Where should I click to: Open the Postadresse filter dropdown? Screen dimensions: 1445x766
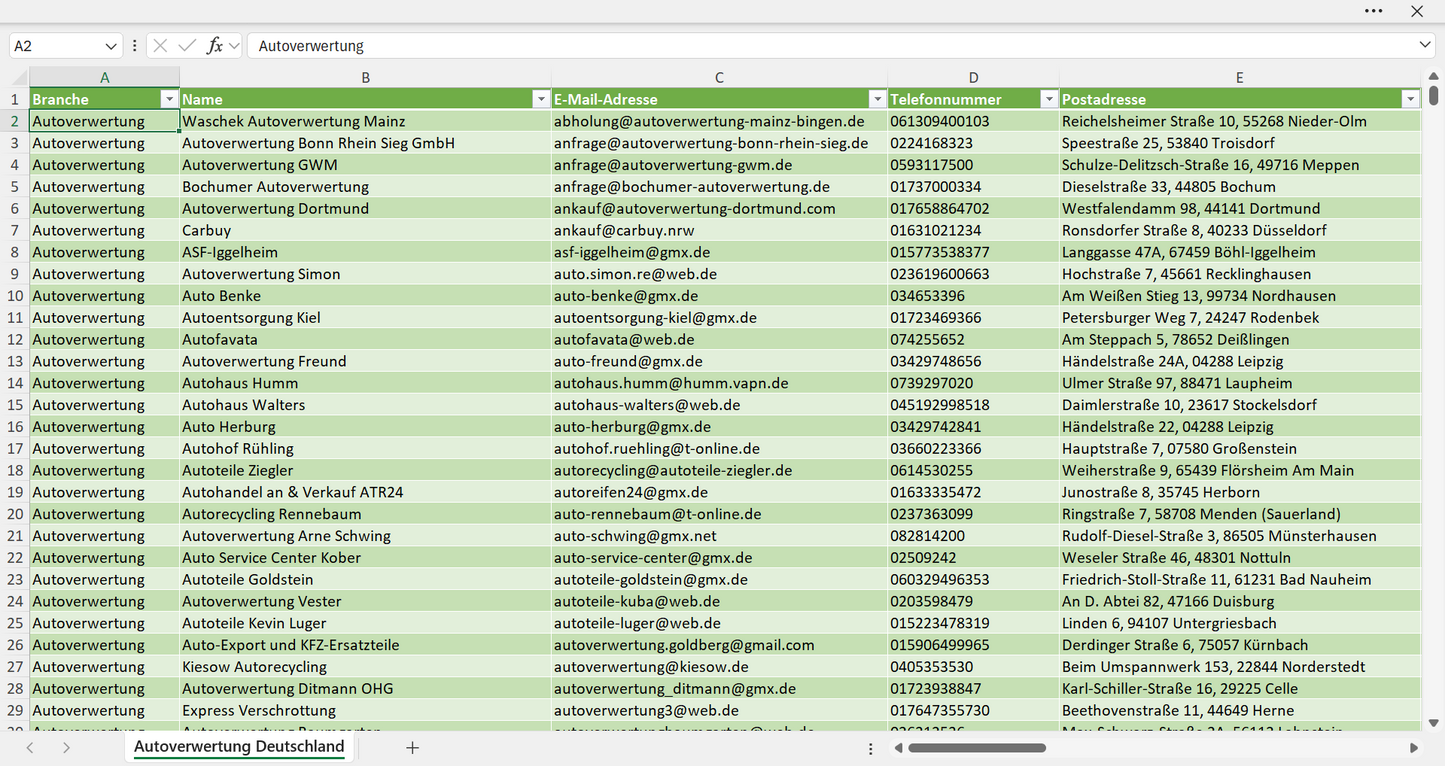point(1410,99)
